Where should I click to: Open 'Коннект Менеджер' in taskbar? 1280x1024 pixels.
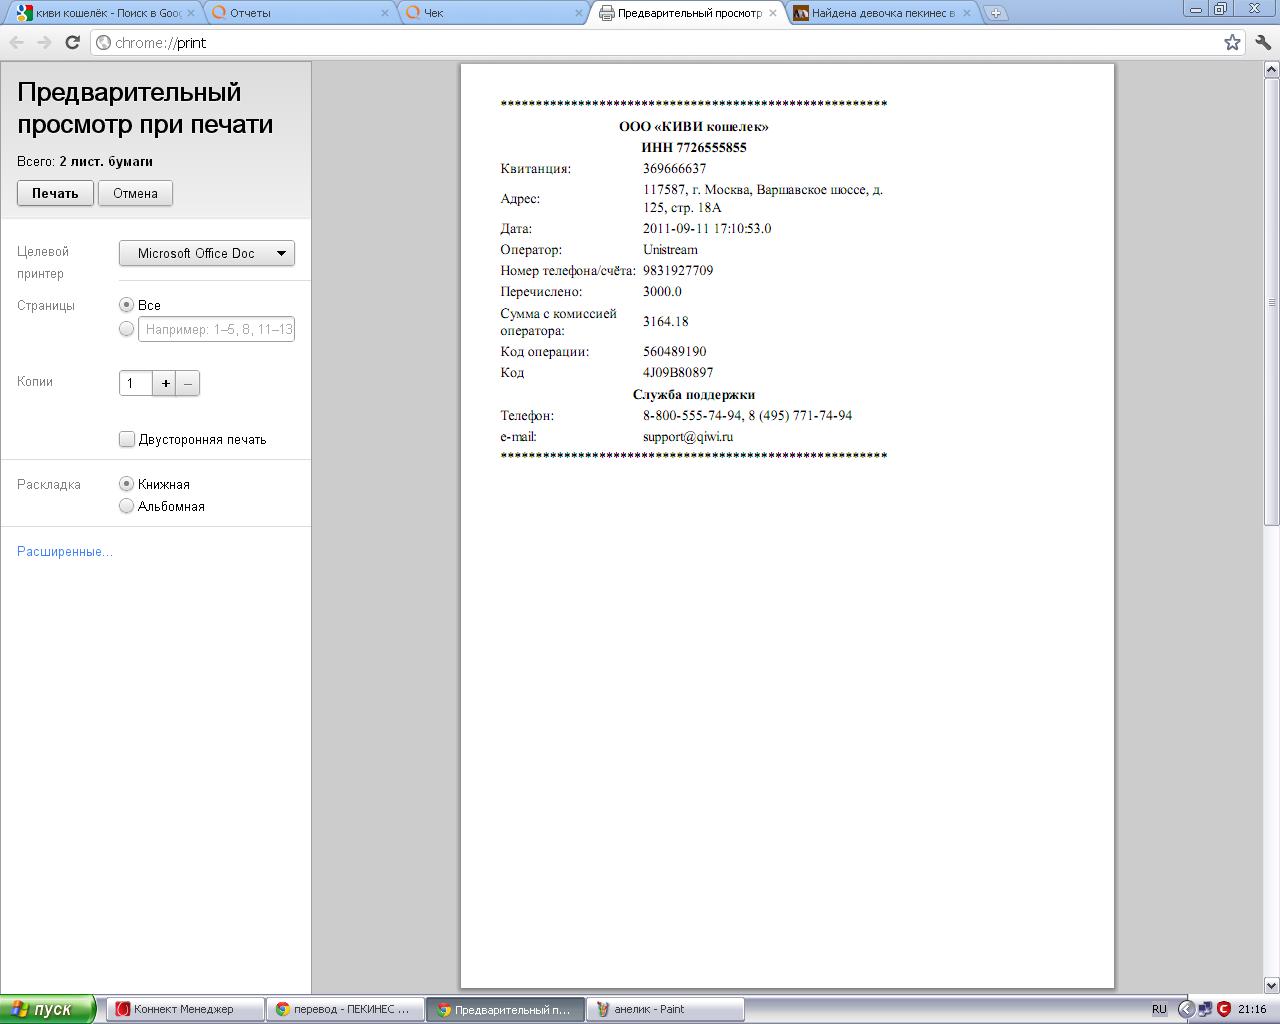(185, 1009)
